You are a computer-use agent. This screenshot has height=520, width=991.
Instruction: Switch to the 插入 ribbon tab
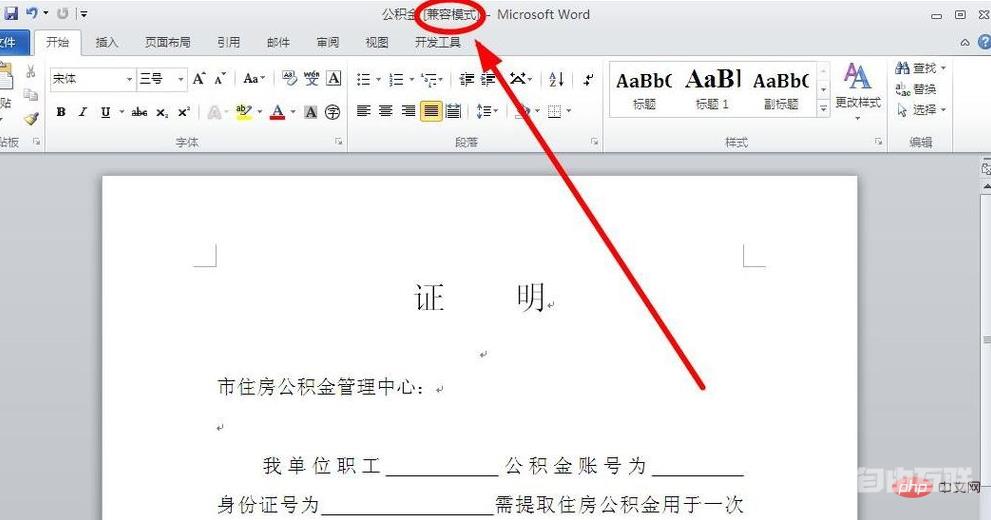pos(107,43)
